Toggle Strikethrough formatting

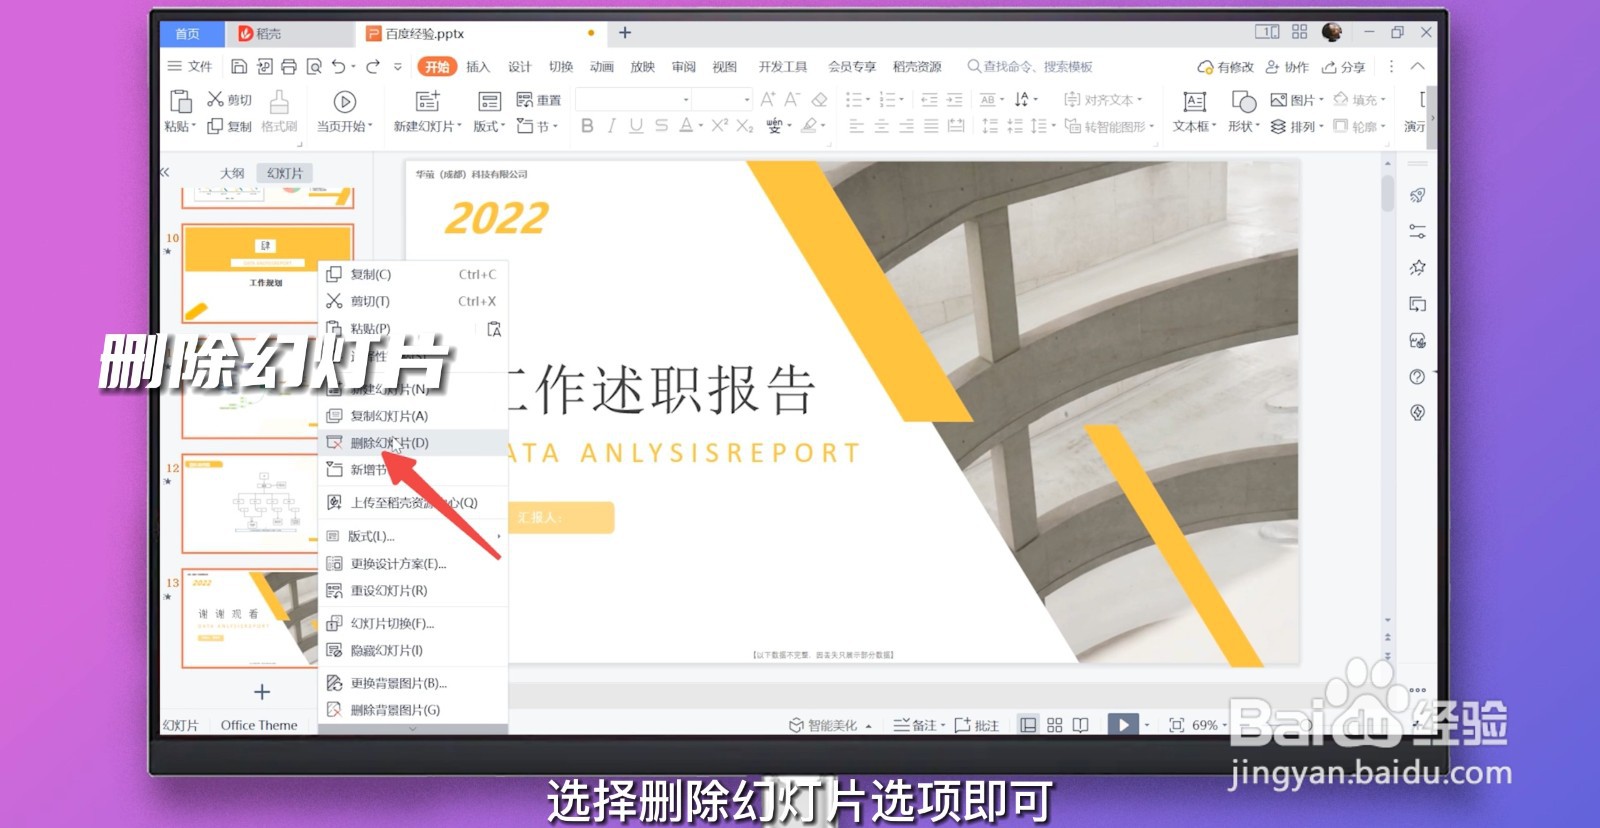tap(661, 126)
